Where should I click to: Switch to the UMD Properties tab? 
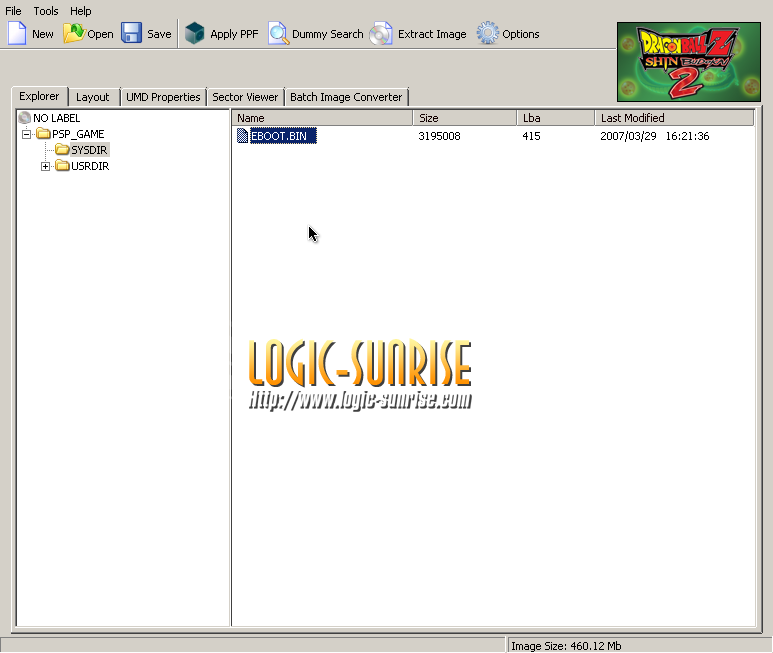pos(163,97)
